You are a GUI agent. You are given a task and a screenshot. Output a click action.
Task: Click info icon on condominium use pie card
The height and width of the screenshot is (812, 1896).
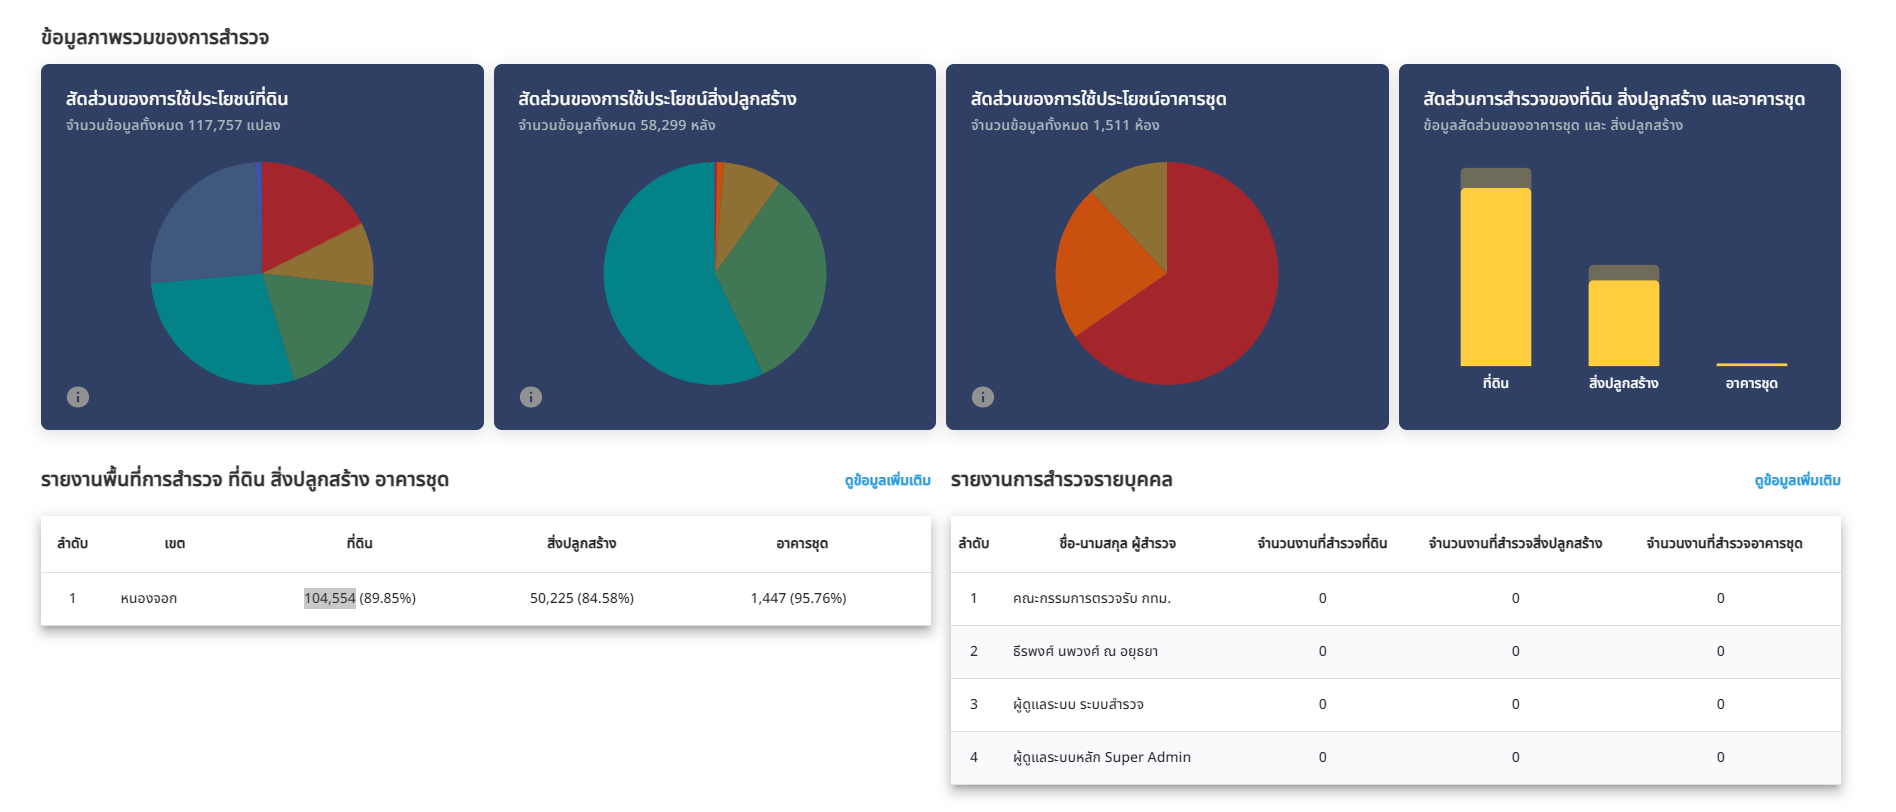pyautogui.click(x=983, y=397)
